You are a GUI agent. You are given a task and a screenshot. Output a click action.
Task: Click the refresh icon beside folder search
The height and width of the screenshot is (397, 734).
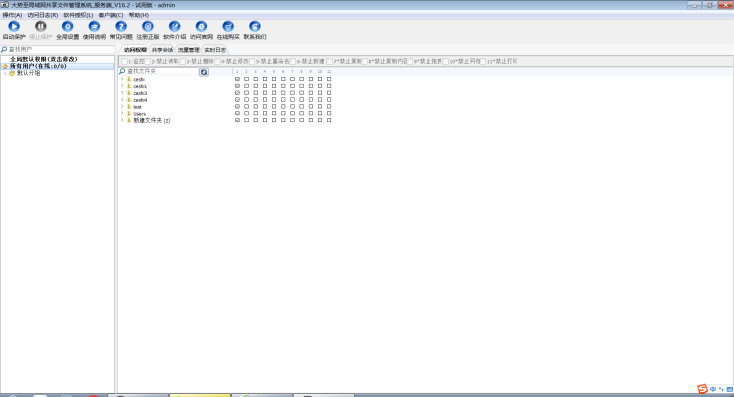pos(204,72)
